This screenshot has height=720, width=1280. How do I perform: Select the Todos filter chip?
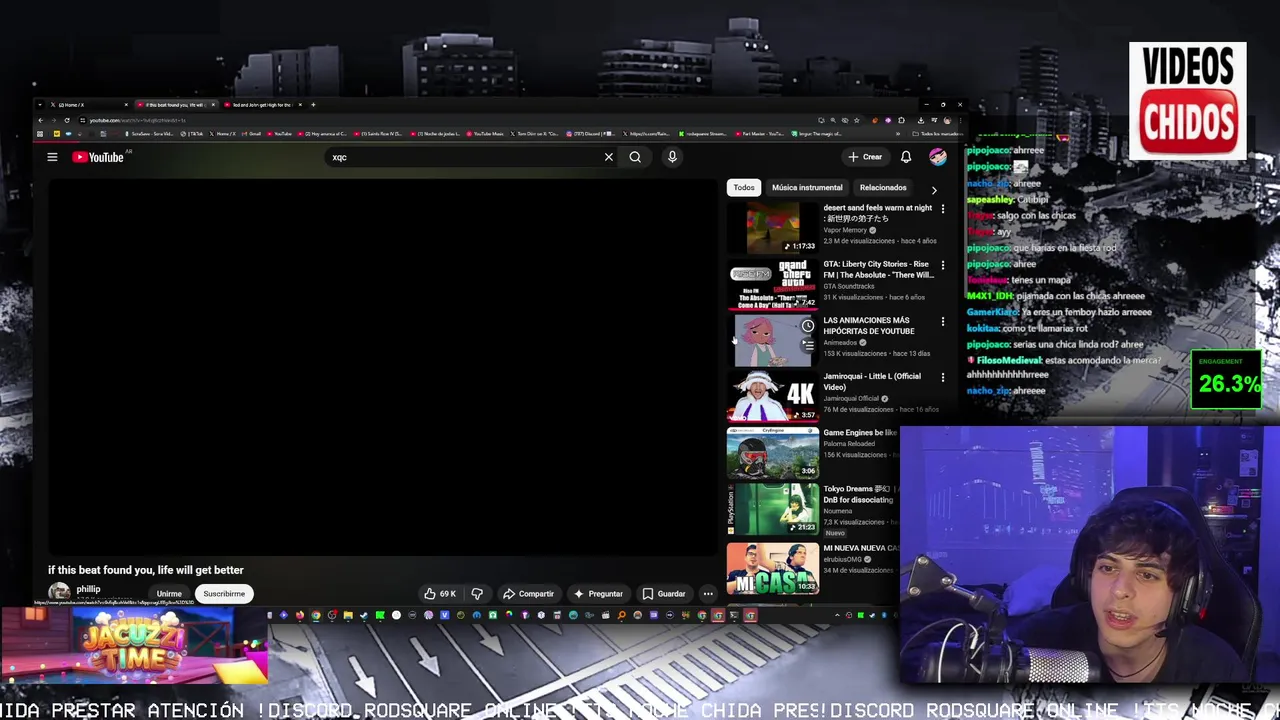pyautogui.click(x=744, y=187)
